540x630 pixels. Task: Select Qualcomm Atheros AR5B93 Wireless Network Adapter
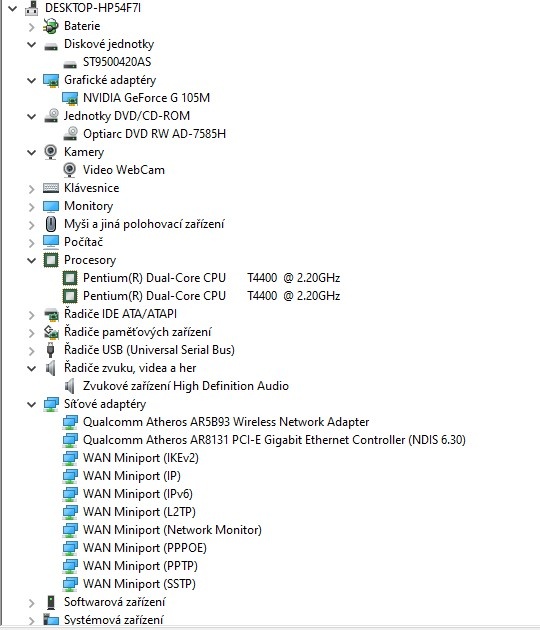click(226, 422)
